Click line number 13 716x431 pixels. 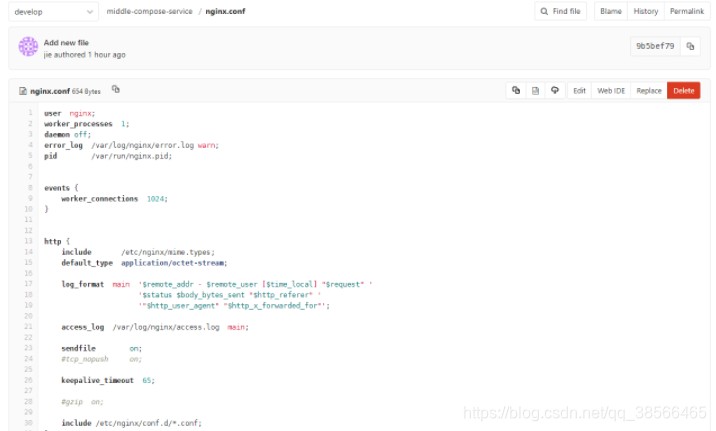(28, 241)
